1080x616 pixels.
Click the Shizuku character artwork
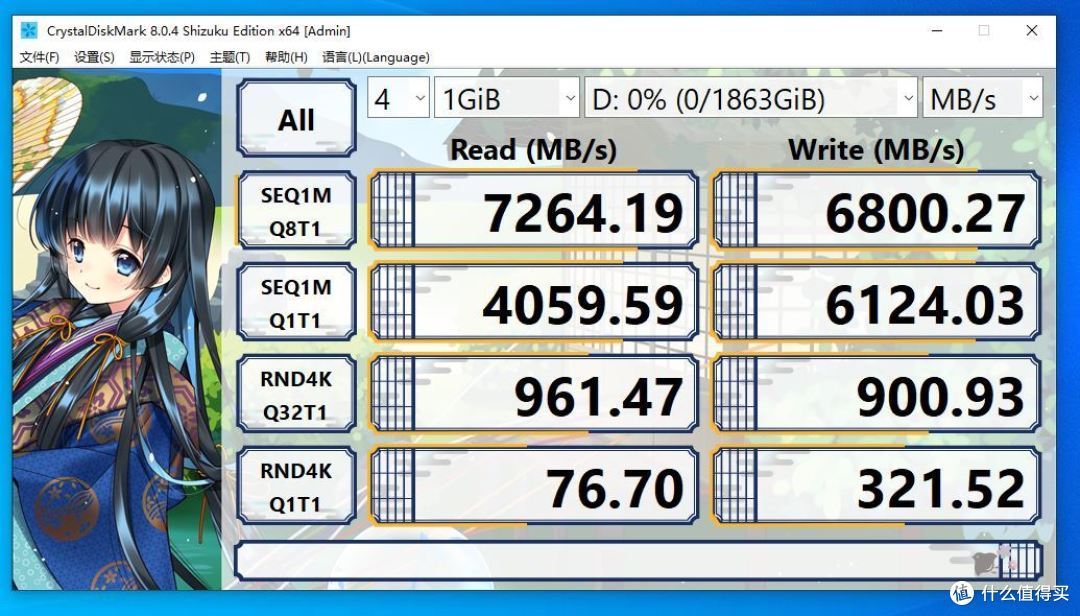(x=117, y=329)
